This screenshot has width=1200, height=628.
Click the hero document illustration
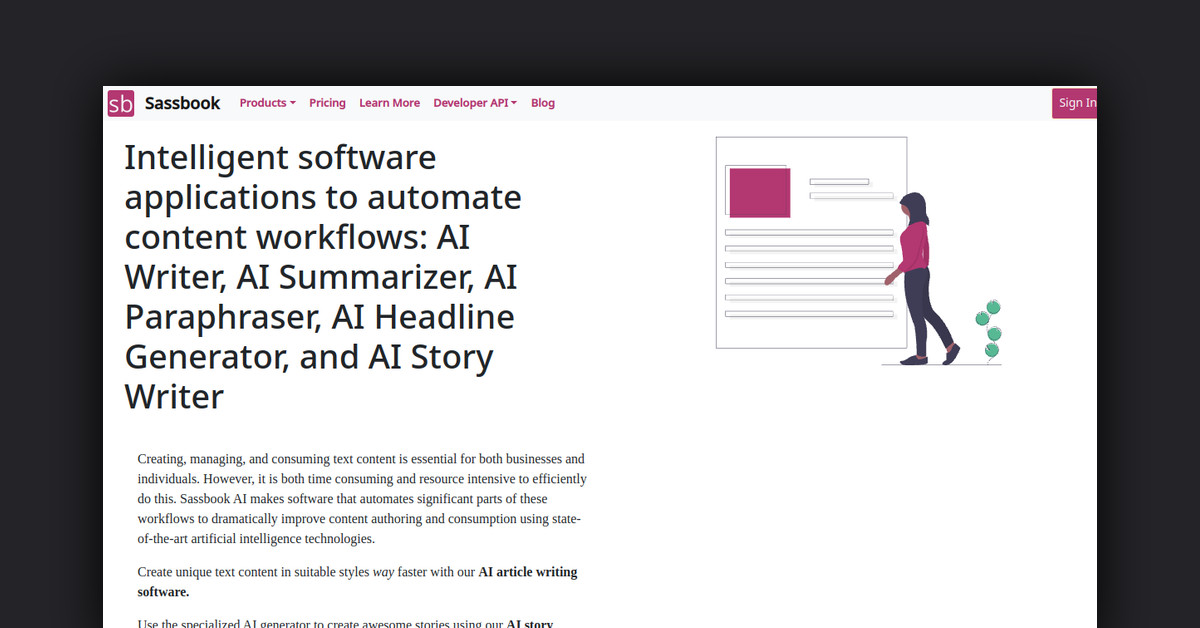810,243
